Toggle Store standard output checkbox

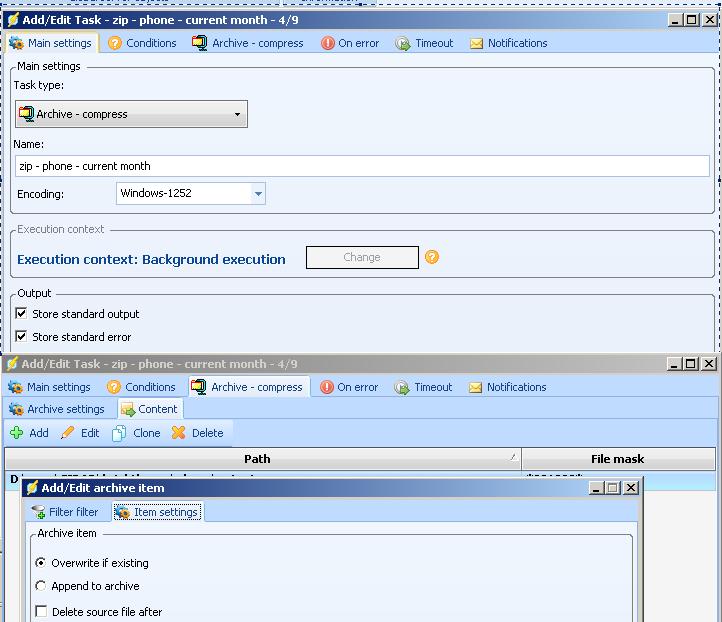pyautogui.click(x=22, y=314)
